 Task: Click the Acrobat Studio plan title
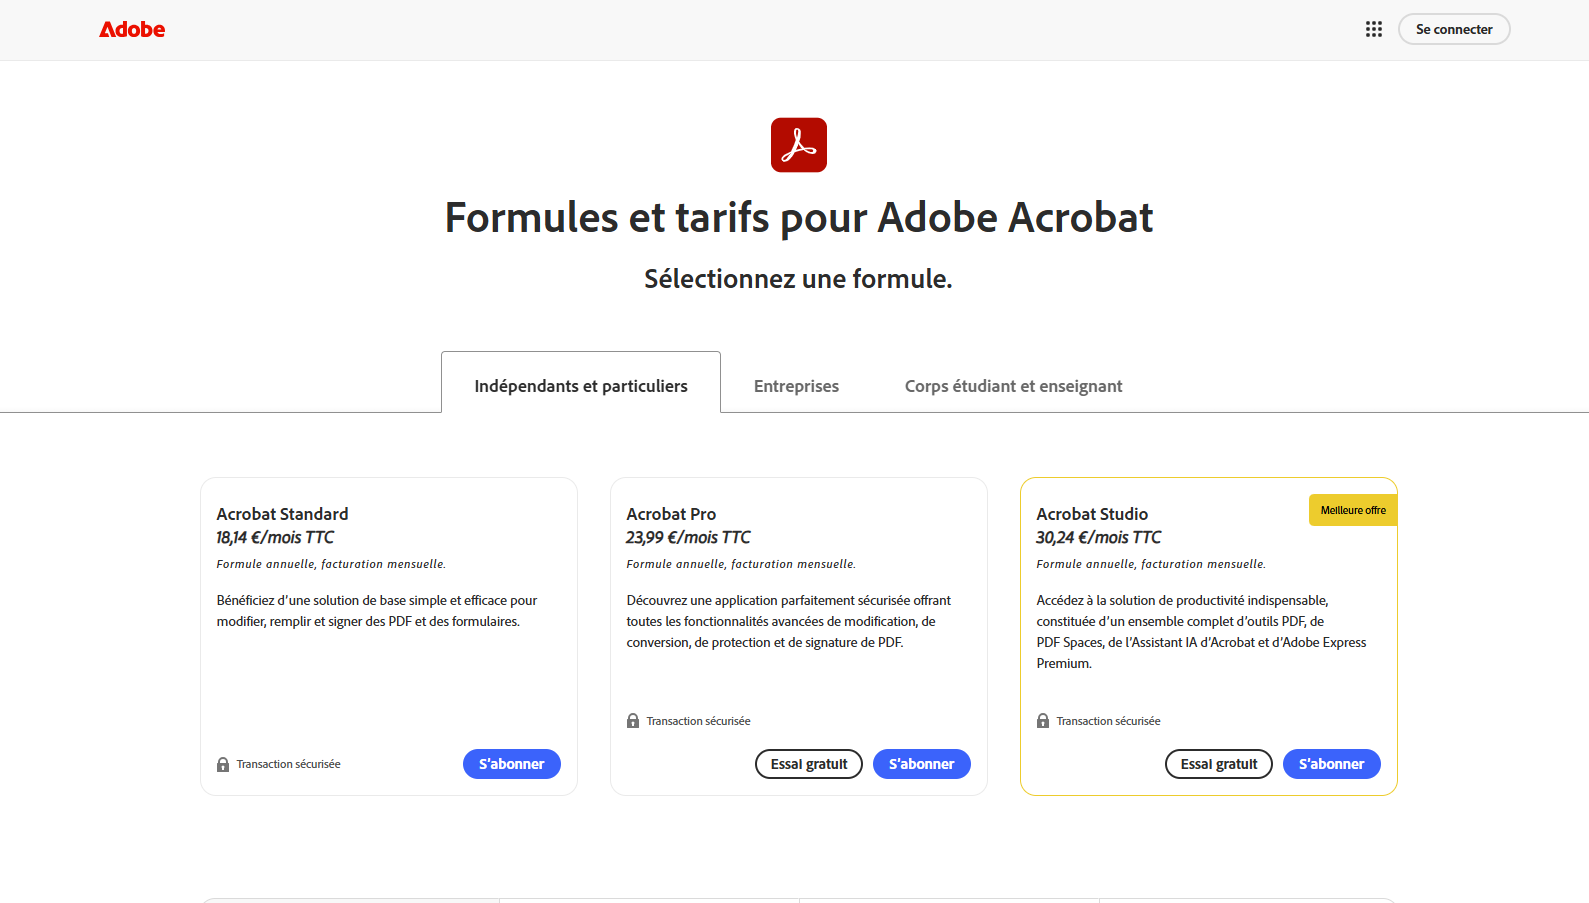click(1092, 514)
